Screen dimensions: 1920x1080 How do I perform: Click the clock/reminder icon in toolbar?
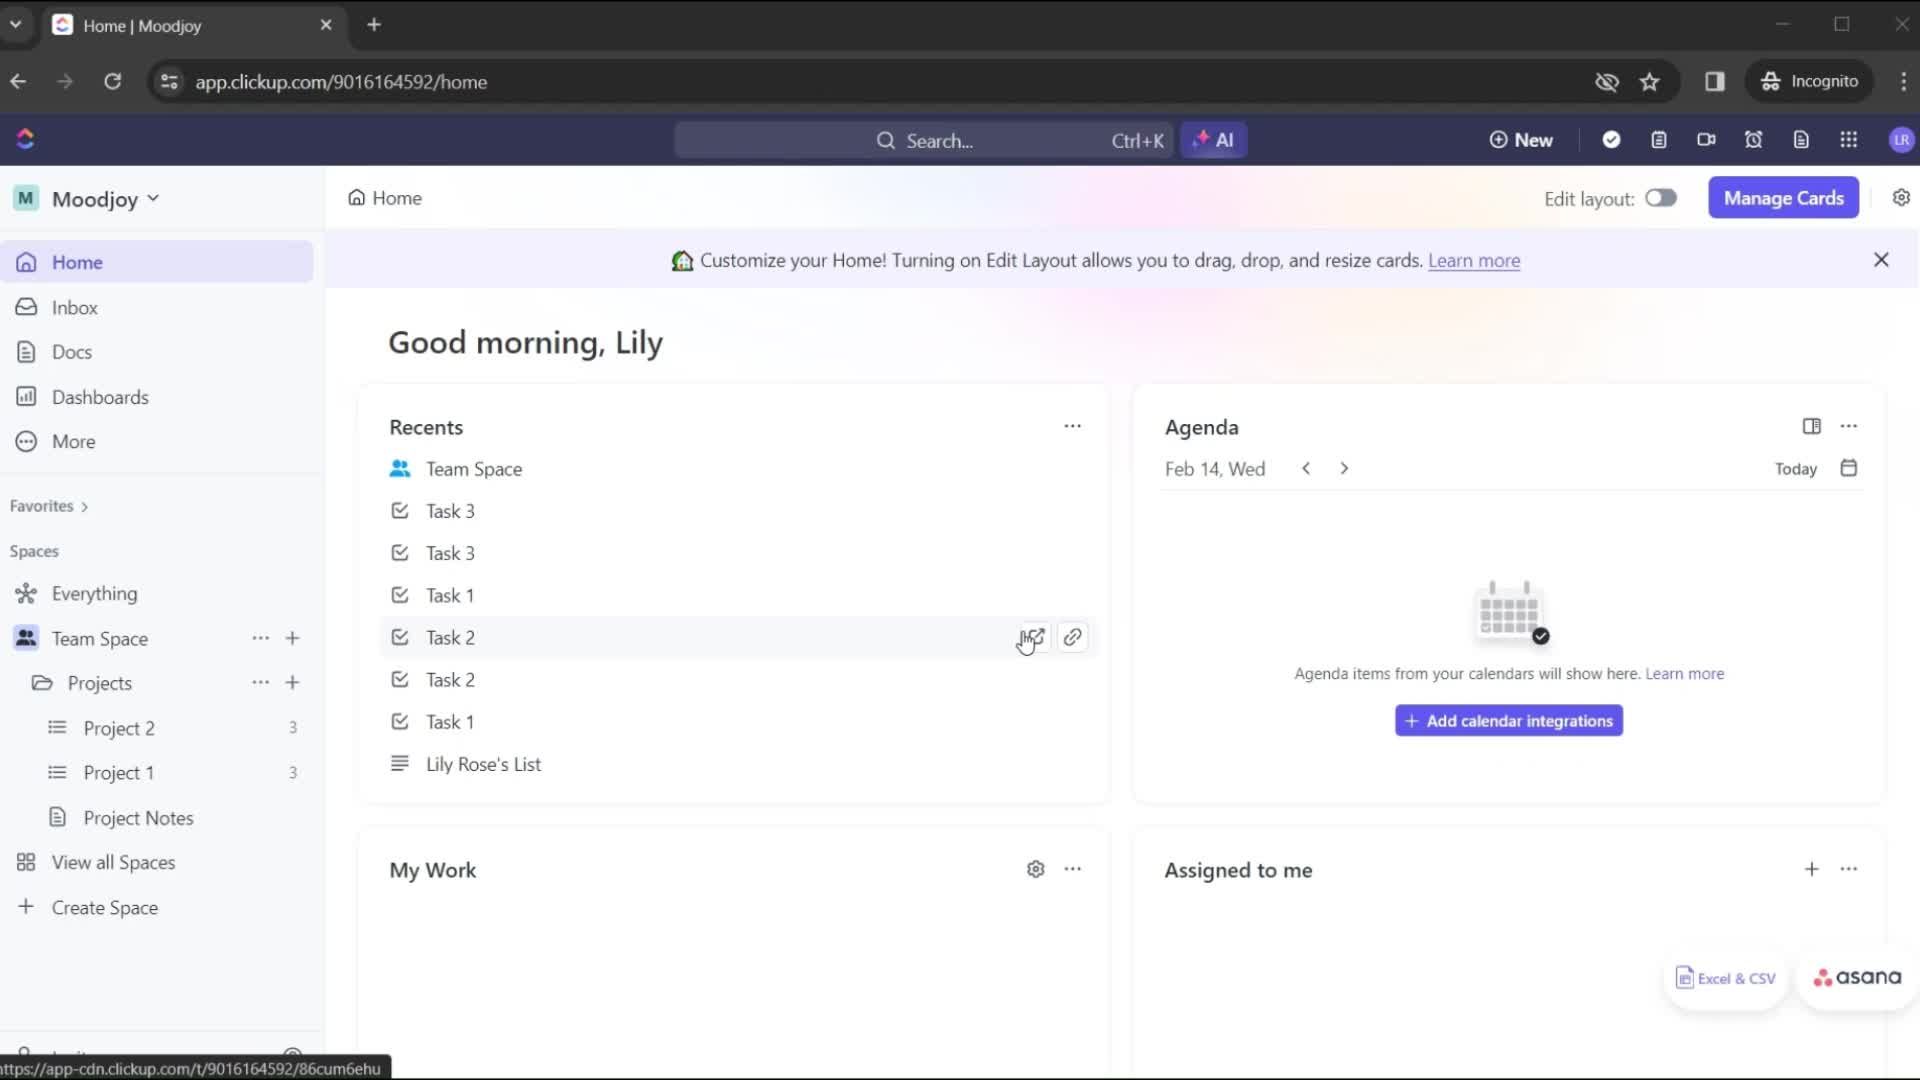point(1754,140)
